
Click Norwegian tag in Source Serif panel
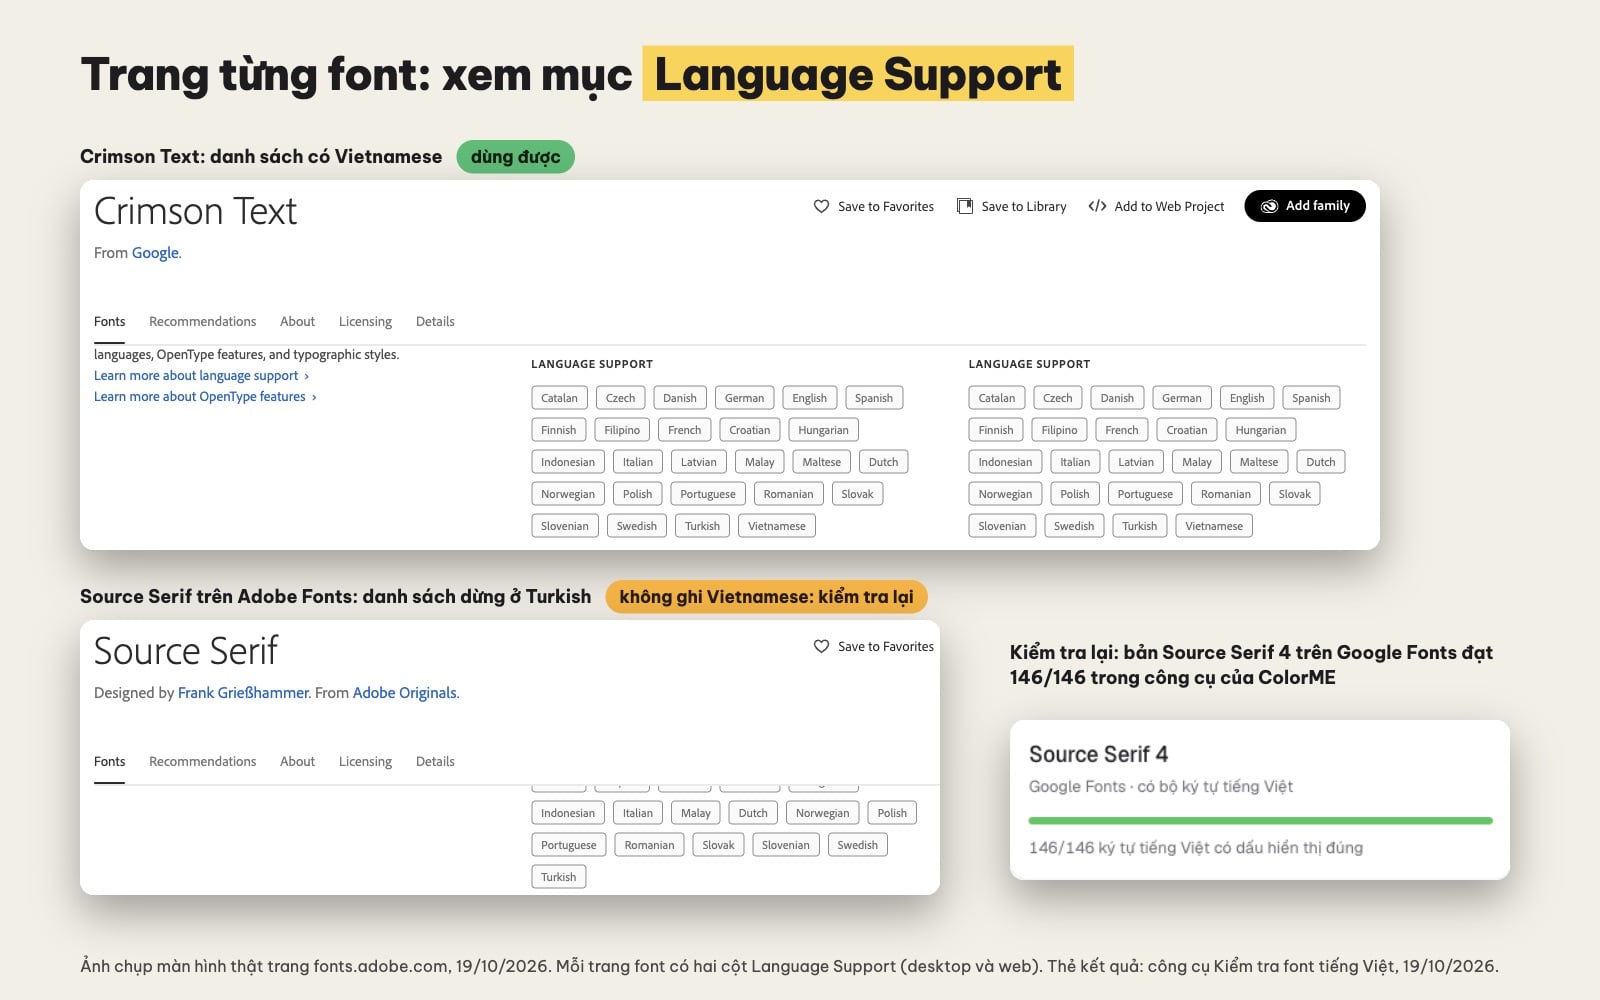click(822, 813)
